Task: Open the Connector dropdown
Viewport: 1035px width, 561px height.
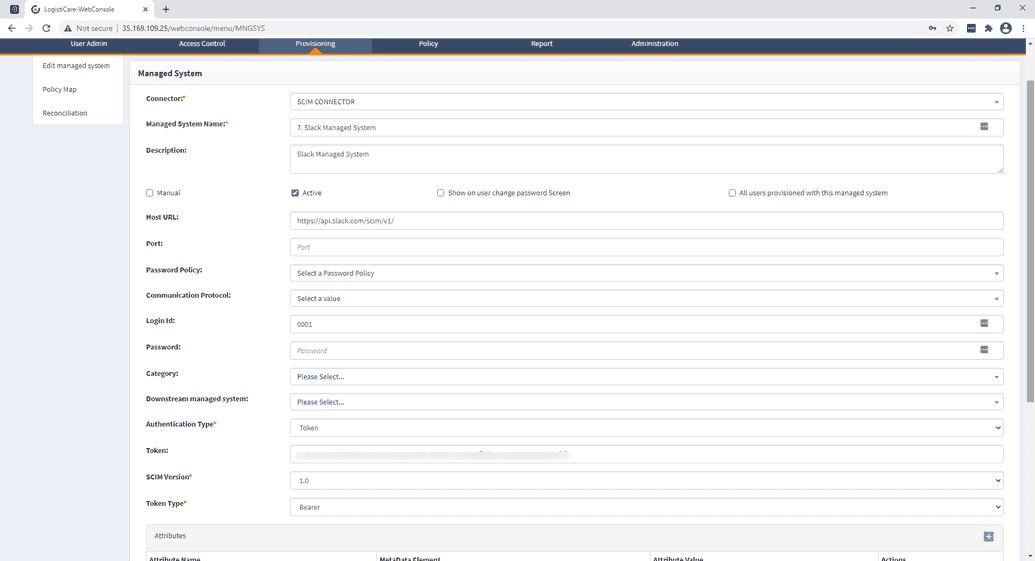Action: pyautogui.click(x=646, y=102)
